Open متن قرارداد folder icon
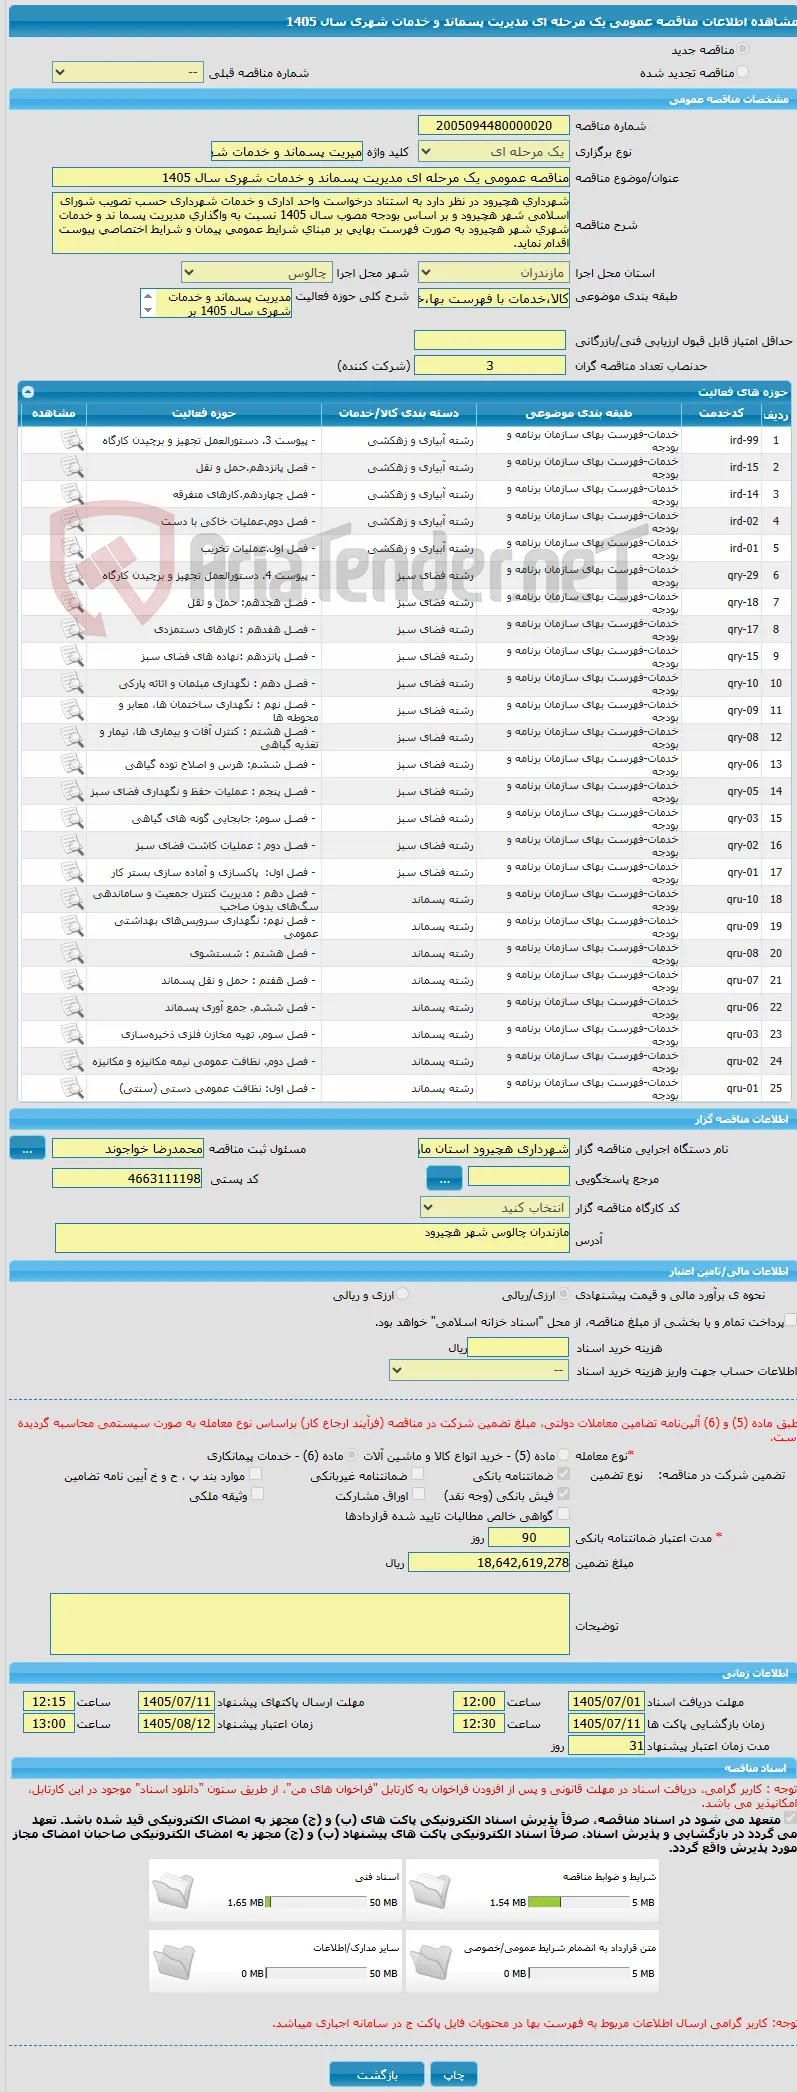 click(x=431, y=1960)
